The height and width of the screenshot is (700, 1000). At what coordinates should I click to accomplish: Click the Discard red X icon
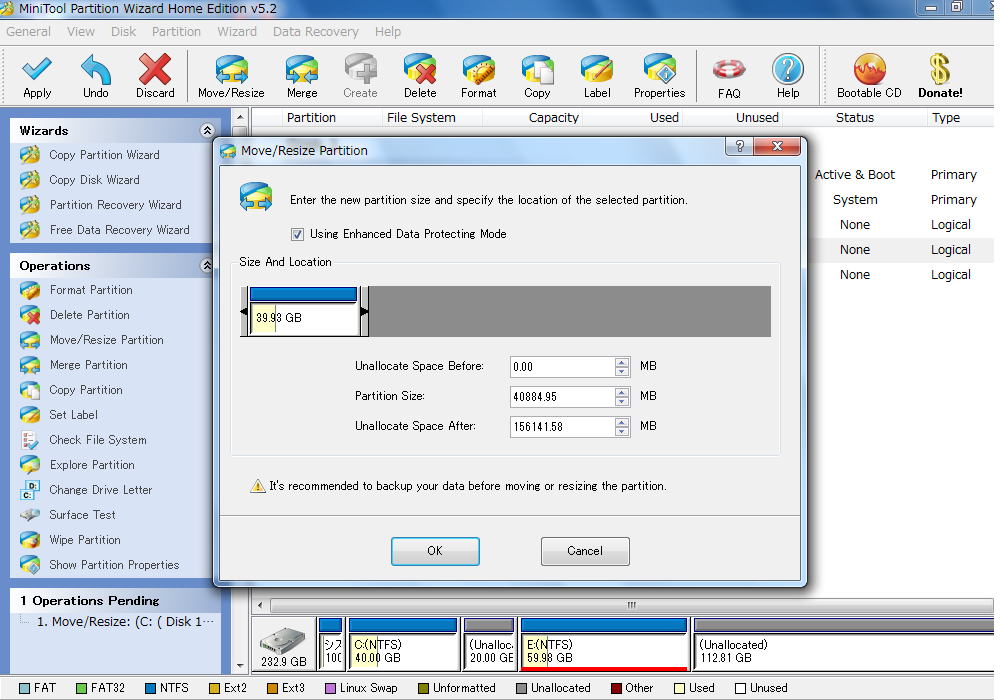(155, 69)
